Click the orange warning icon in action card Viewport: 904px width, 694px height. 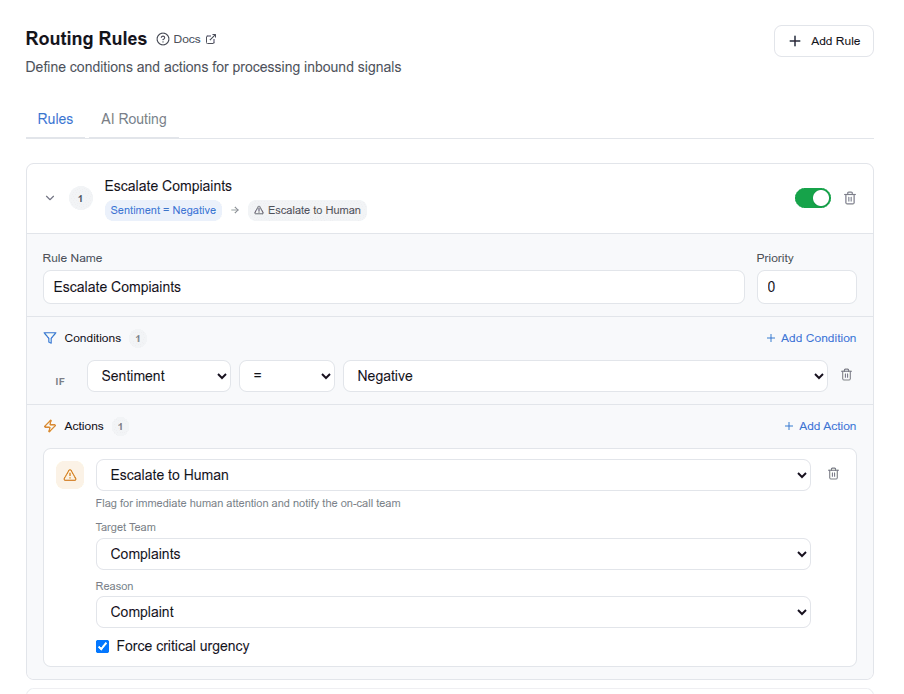(70, 475)
